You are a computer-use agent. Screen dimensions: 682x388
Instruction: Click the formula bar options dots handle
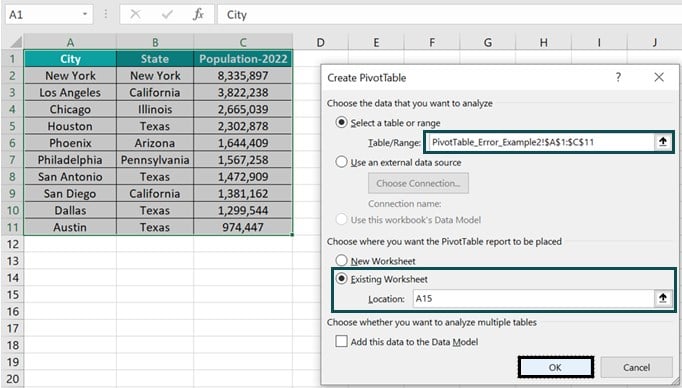click(106, 14)
